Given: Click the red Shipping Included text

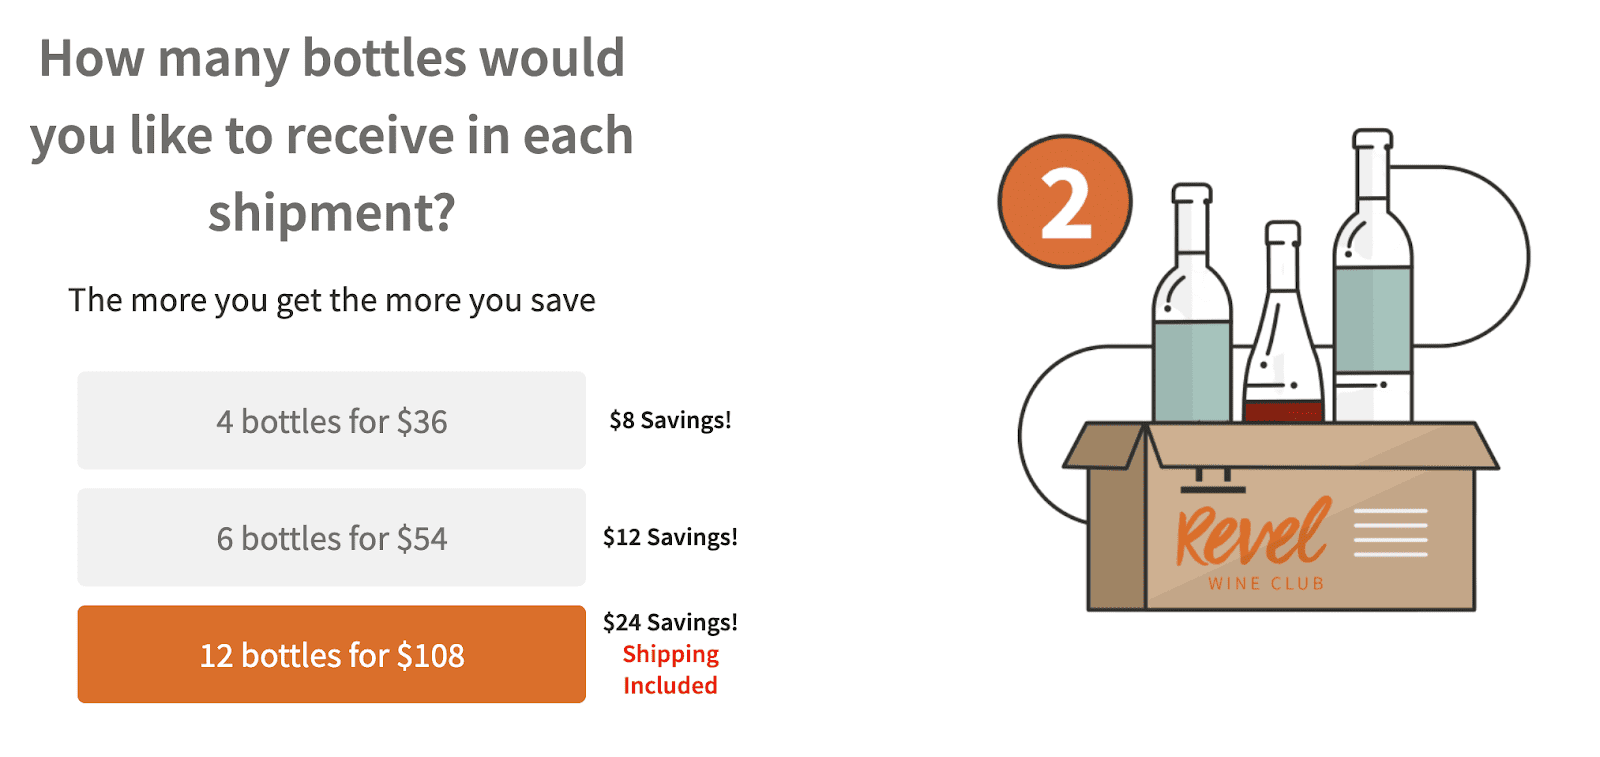Looking at the screenshot, I should coord(670,670).
